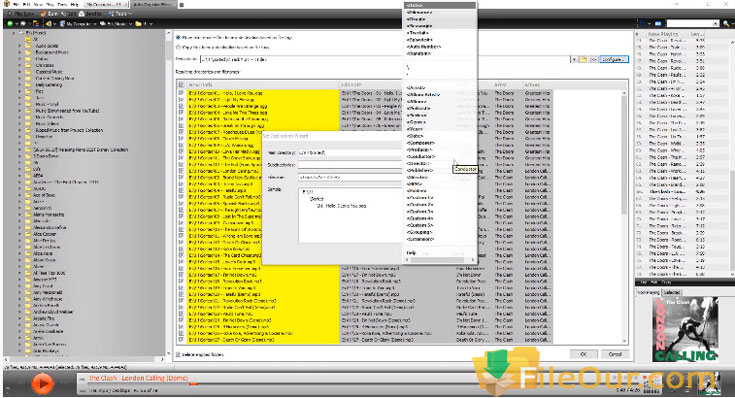The image size is (735, 398).
Task: Toggle the Delete emptied folders checkbox
Action: coord(178,355)
